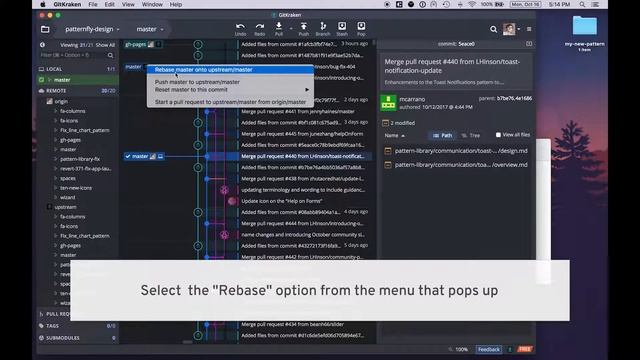Select origin wizard branch
The height and width of the screenshot is (360, 640).
(68, 198)
